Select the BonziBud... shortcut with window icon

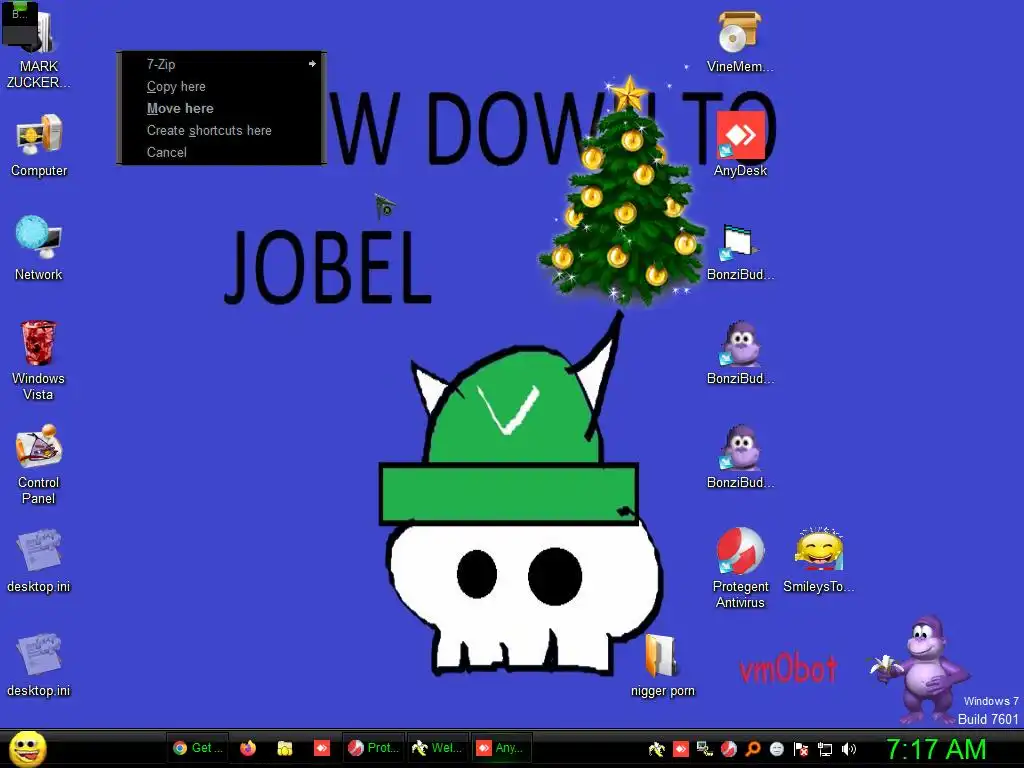pyautogui.click(x=740, y=251)
